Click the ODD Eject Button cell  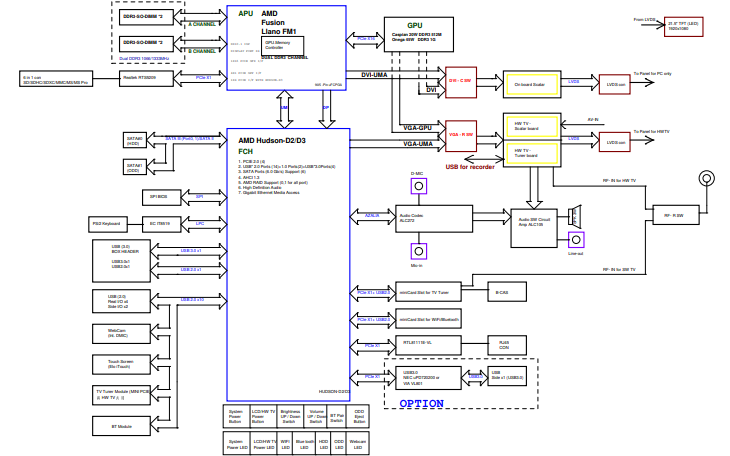(x=358, y=416)
